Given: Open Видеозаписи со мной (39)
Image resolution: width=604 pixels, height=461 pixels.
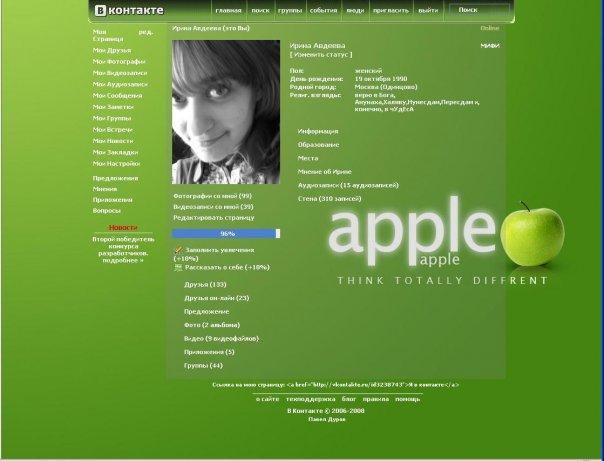Looking at the screenshot, I should click(x=213, y=207).
